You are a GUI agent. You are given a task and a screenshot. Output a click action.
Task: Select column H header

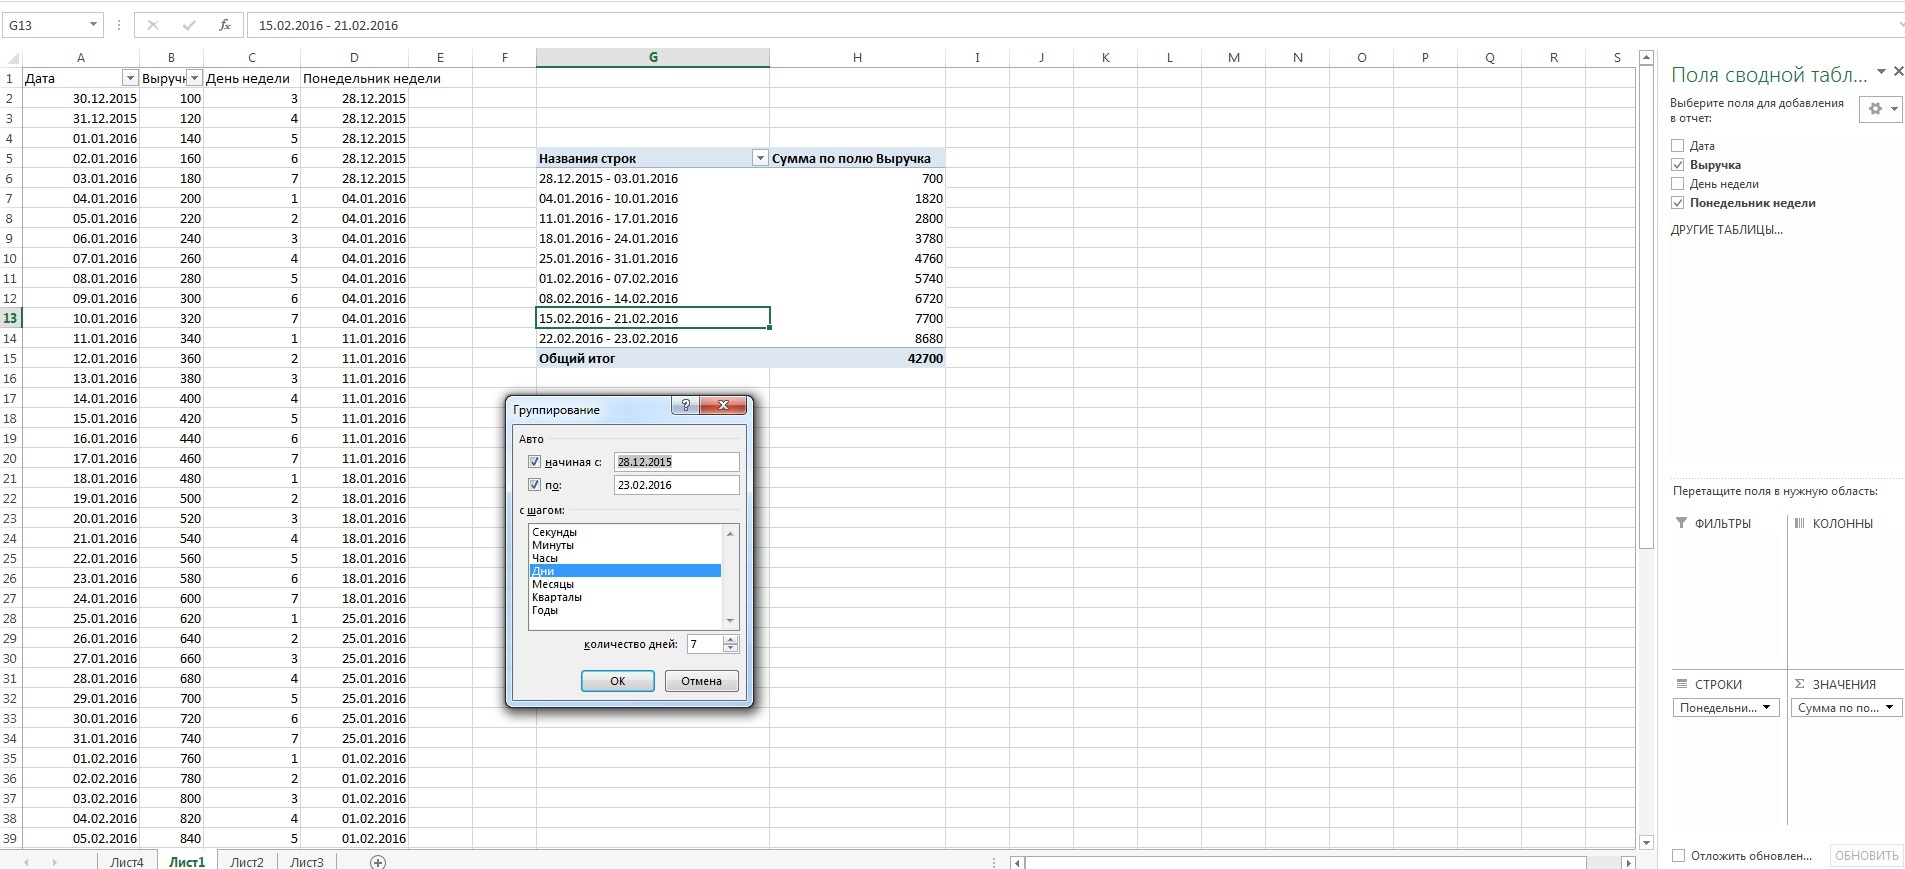857,58
